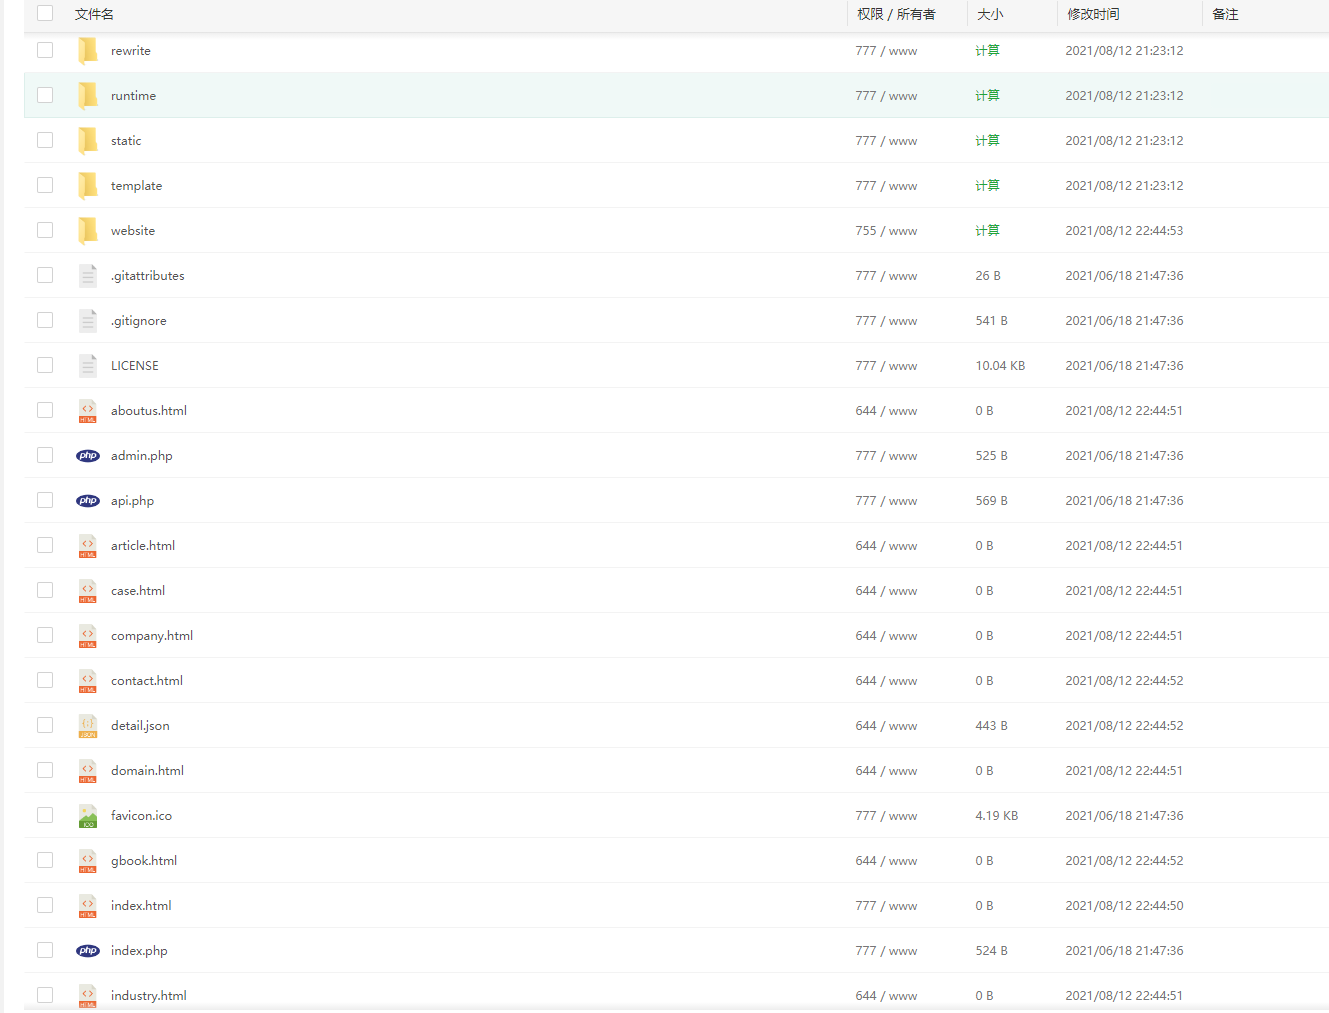Click the 4.19 KB size of favicon.ico
The height and width of the screenshot is (1013, 1329).
pyautogui.click(x=997, y=816)
